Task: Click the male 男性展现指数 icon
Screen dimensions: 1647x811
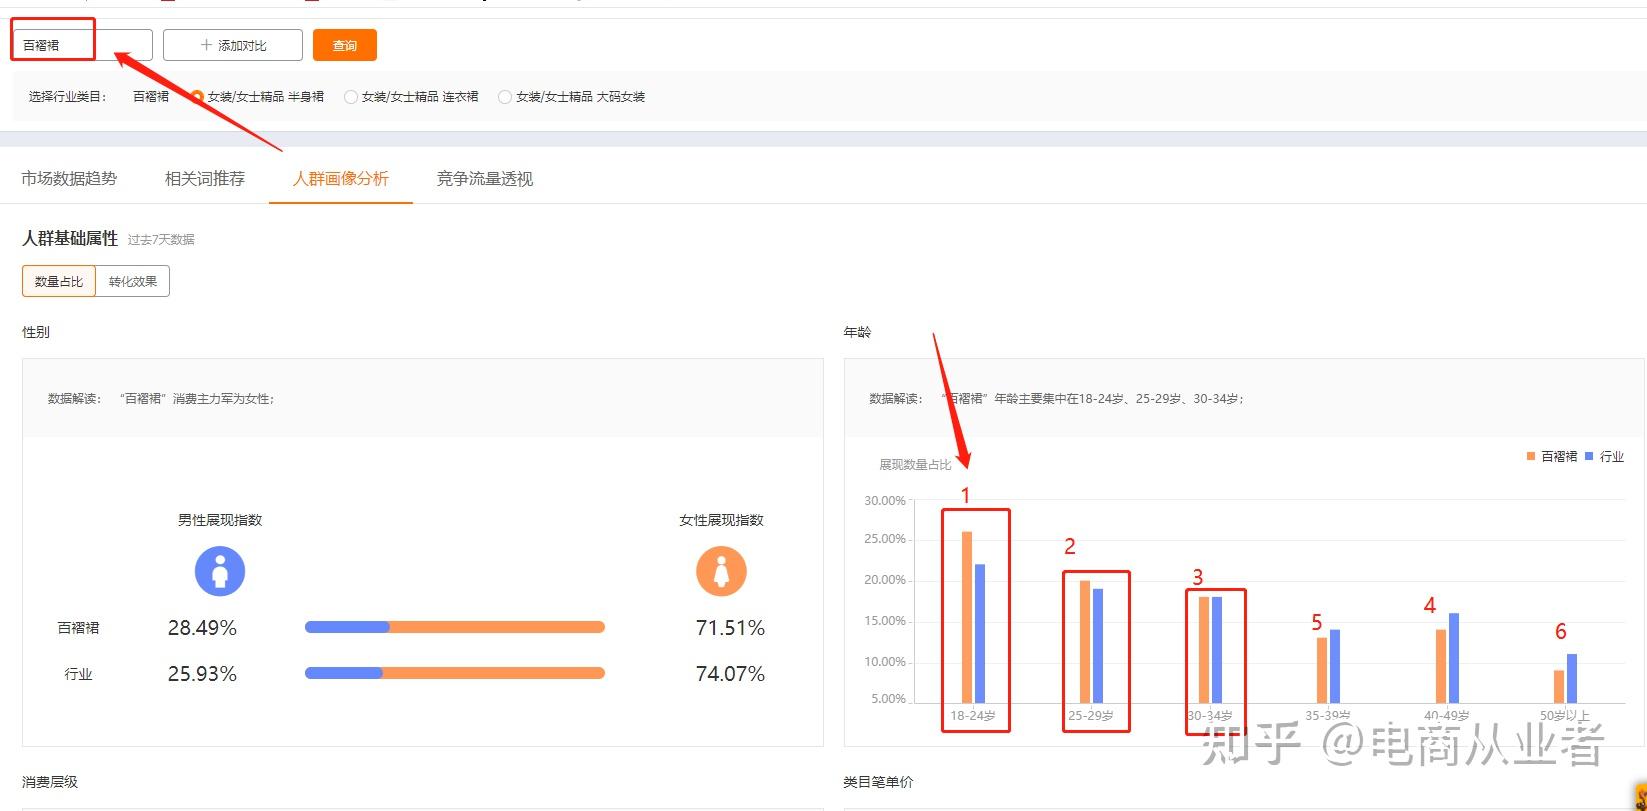Action: pos(220,571)
